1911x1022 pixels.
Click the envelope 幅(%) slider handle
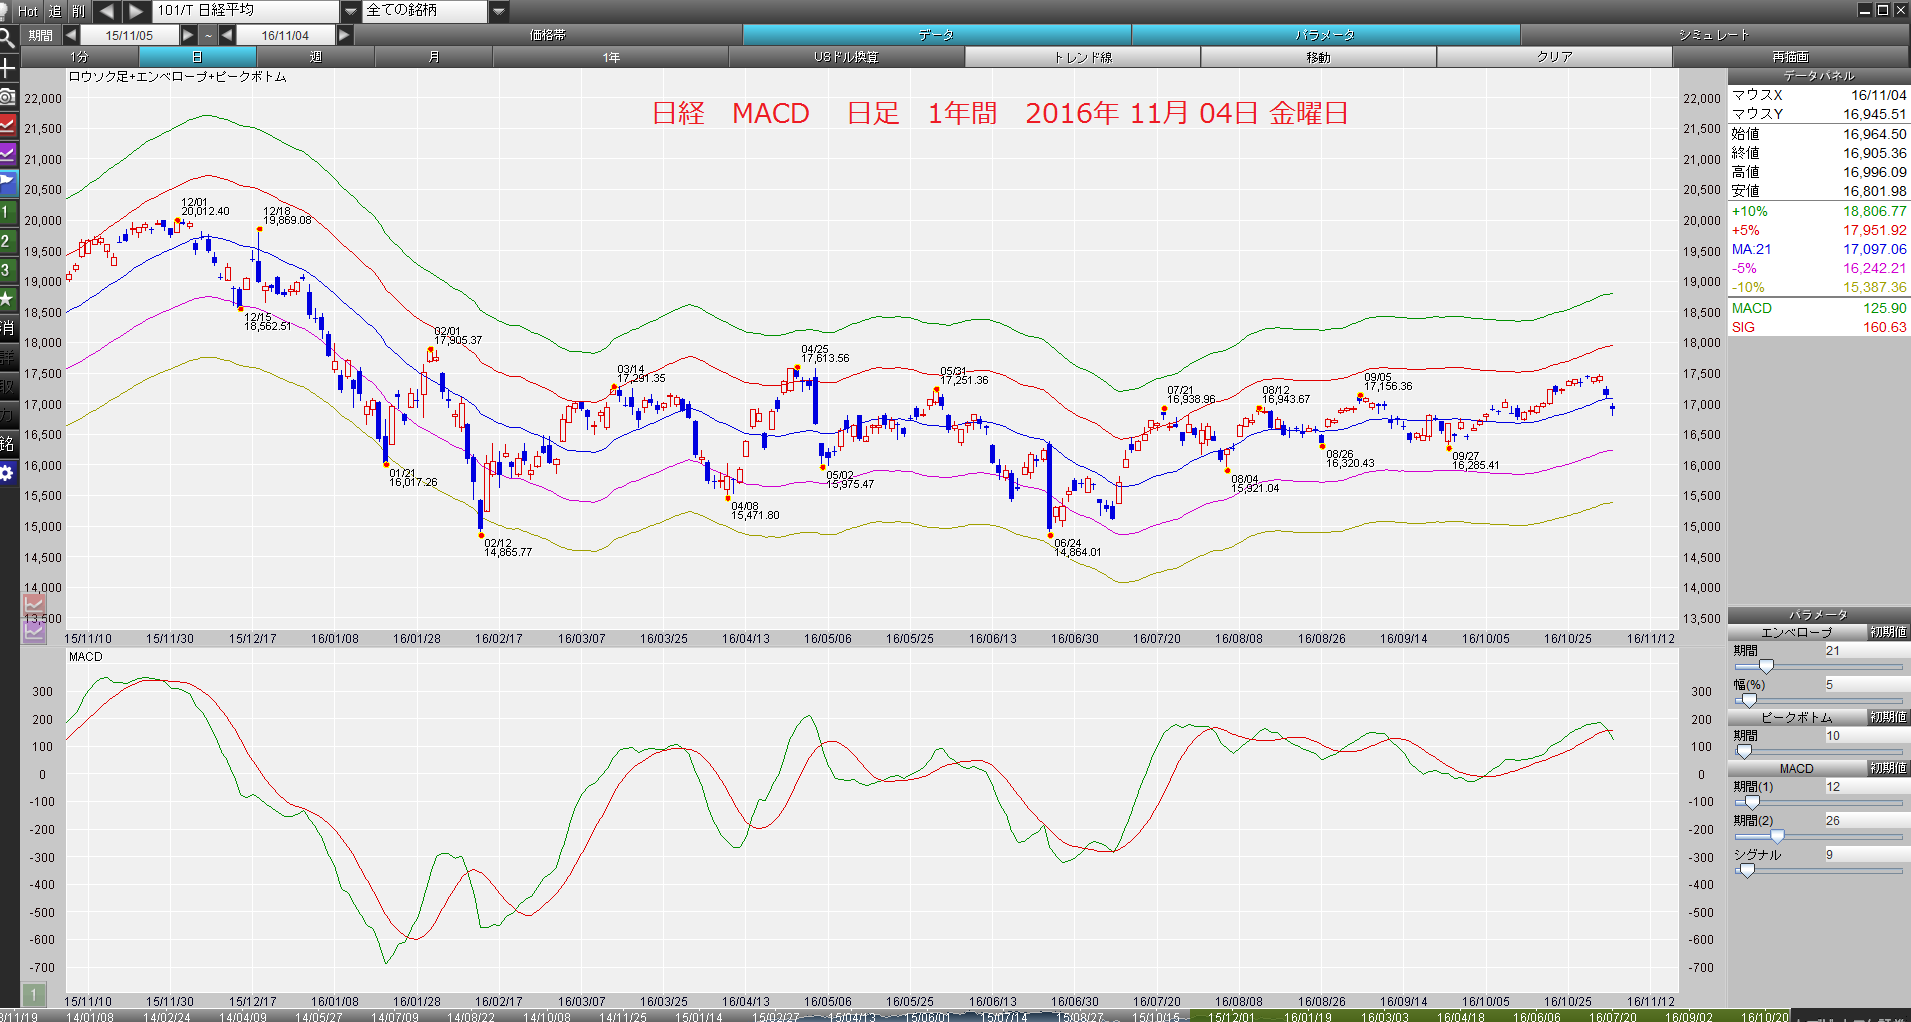[x=1749, y=701]
